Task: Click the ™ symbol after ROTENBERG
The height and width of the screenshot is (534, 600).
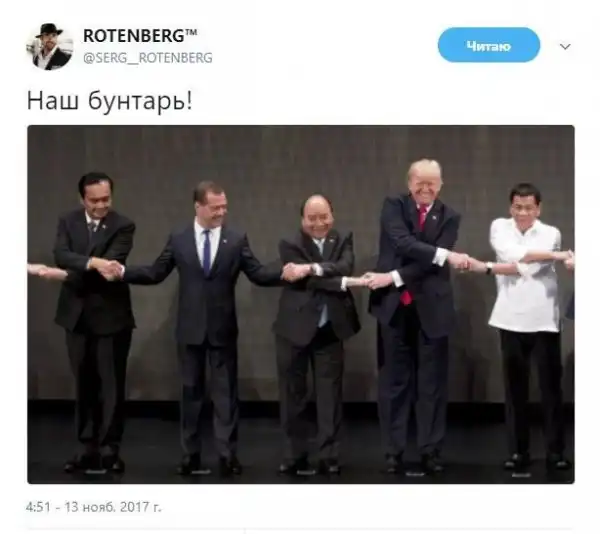Action: pyautogui.click(x=191, y=32)
